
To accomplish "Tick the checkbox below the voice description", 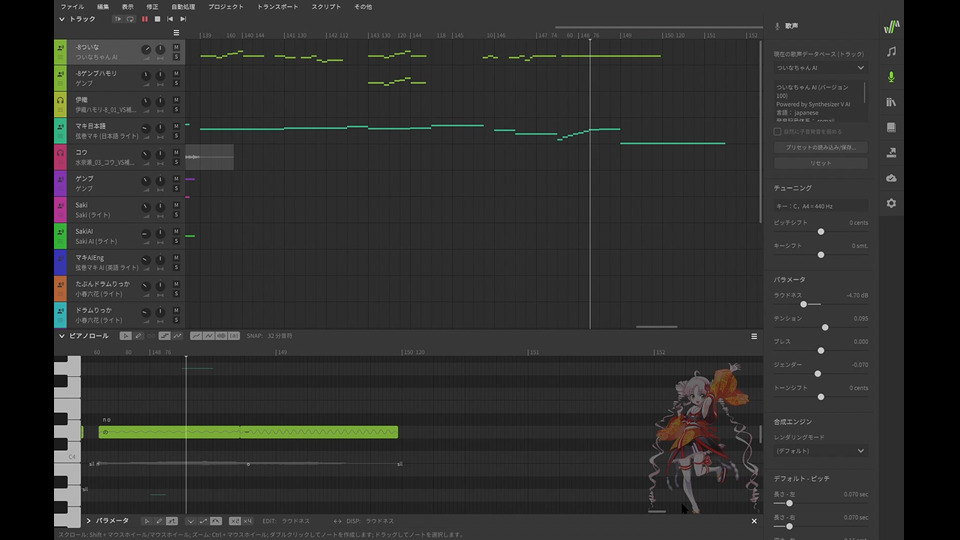I will pos(778,132).
